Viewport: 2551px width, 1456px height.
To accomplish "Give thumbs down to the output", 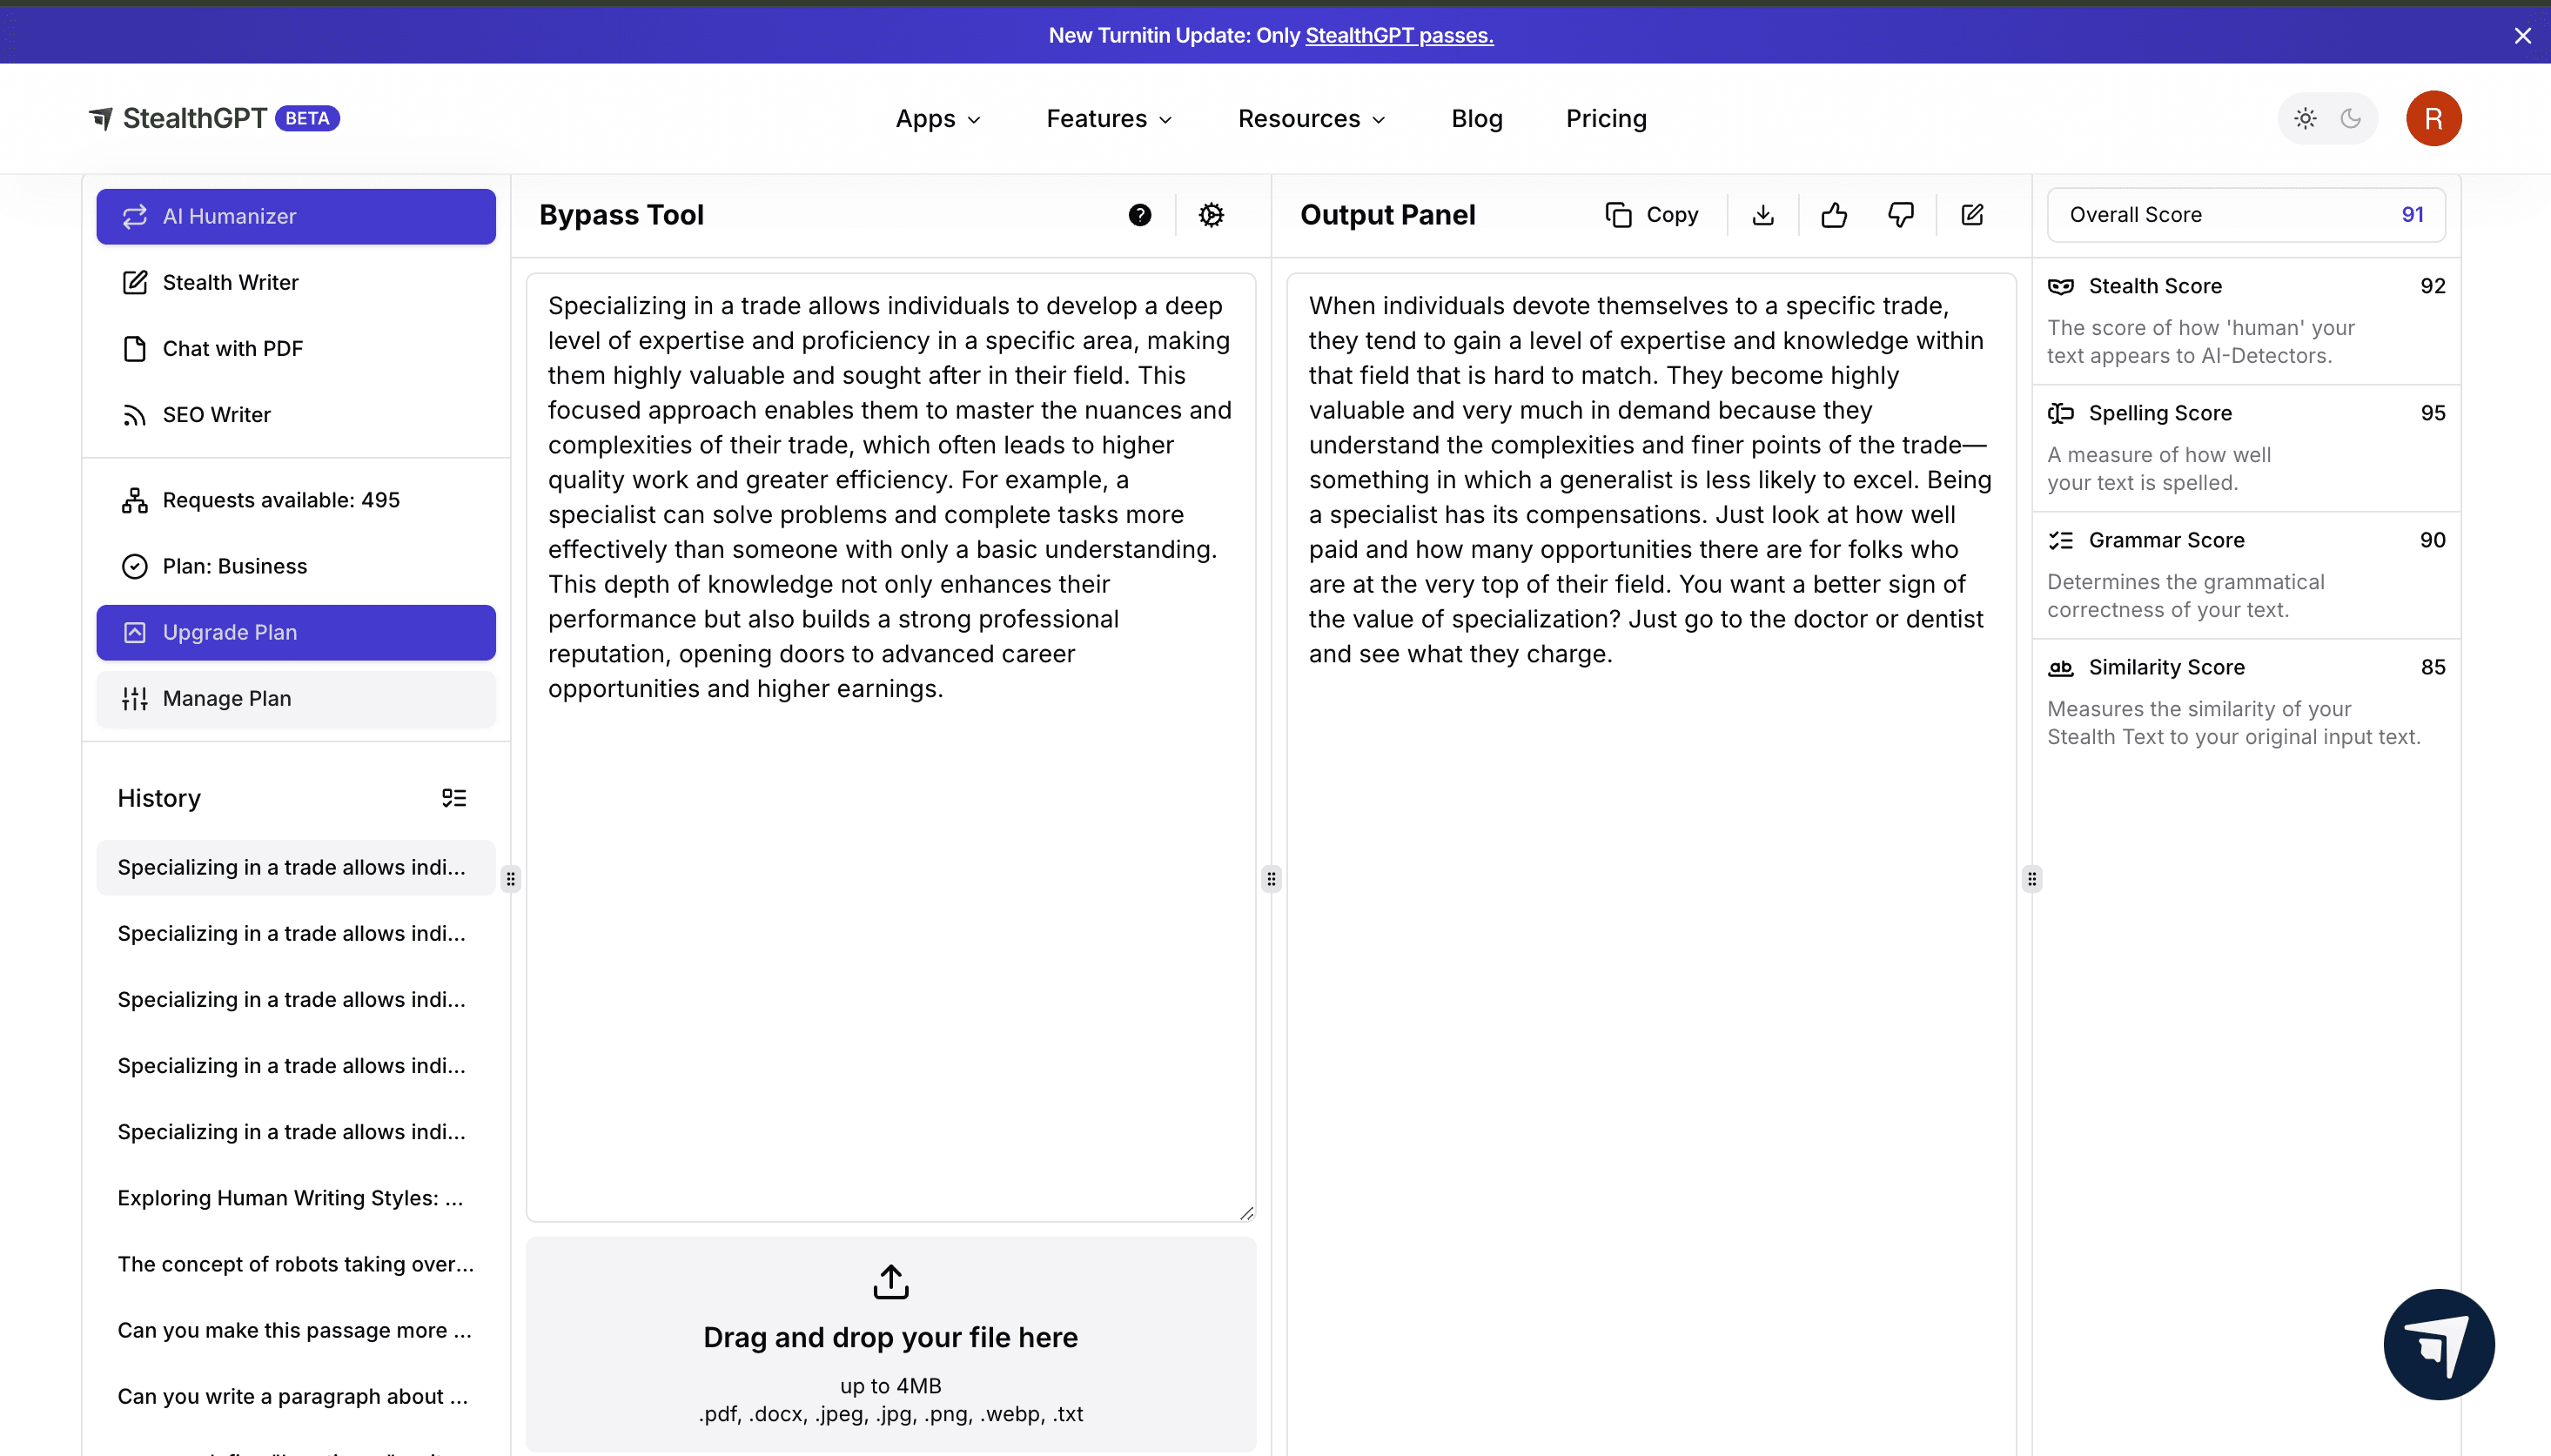I will [x=1900, y=215].
